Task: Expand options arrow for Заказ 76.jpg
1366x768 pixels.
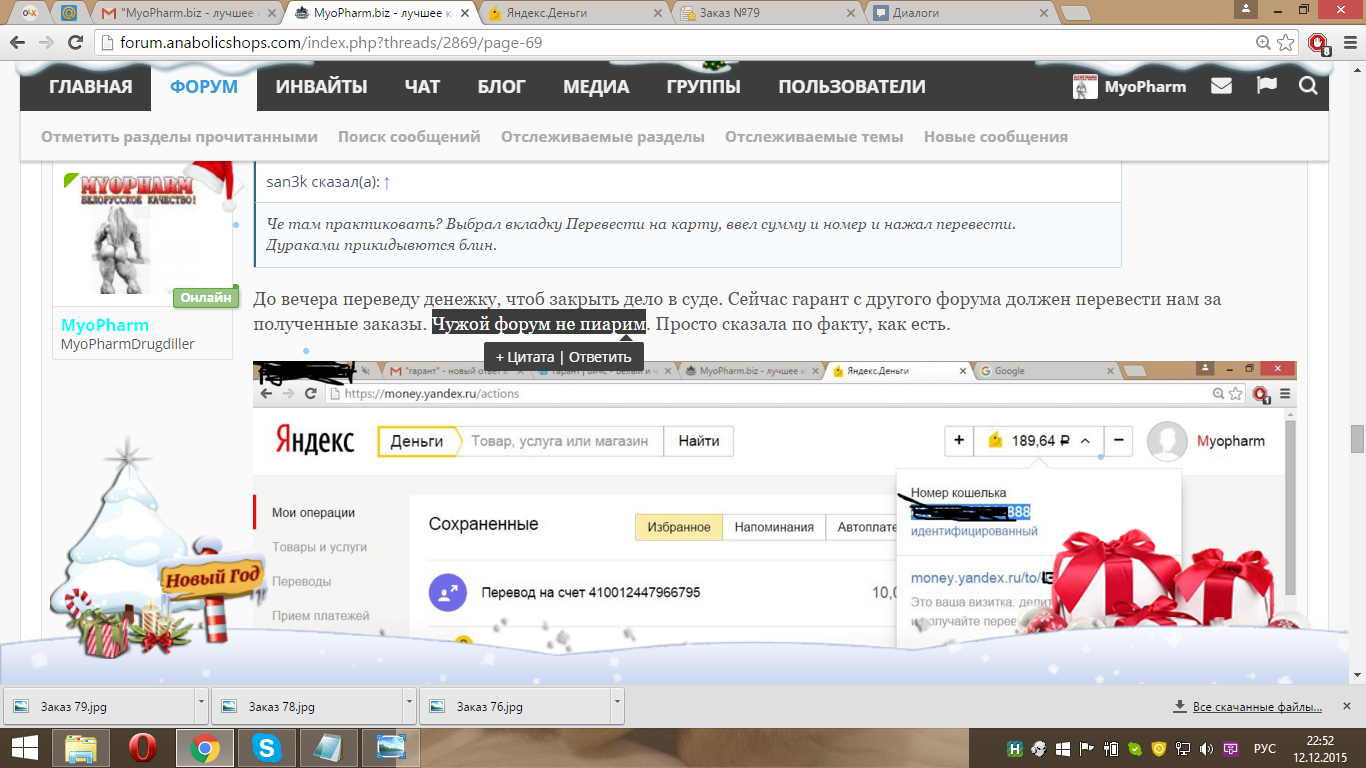Action: 617,706
